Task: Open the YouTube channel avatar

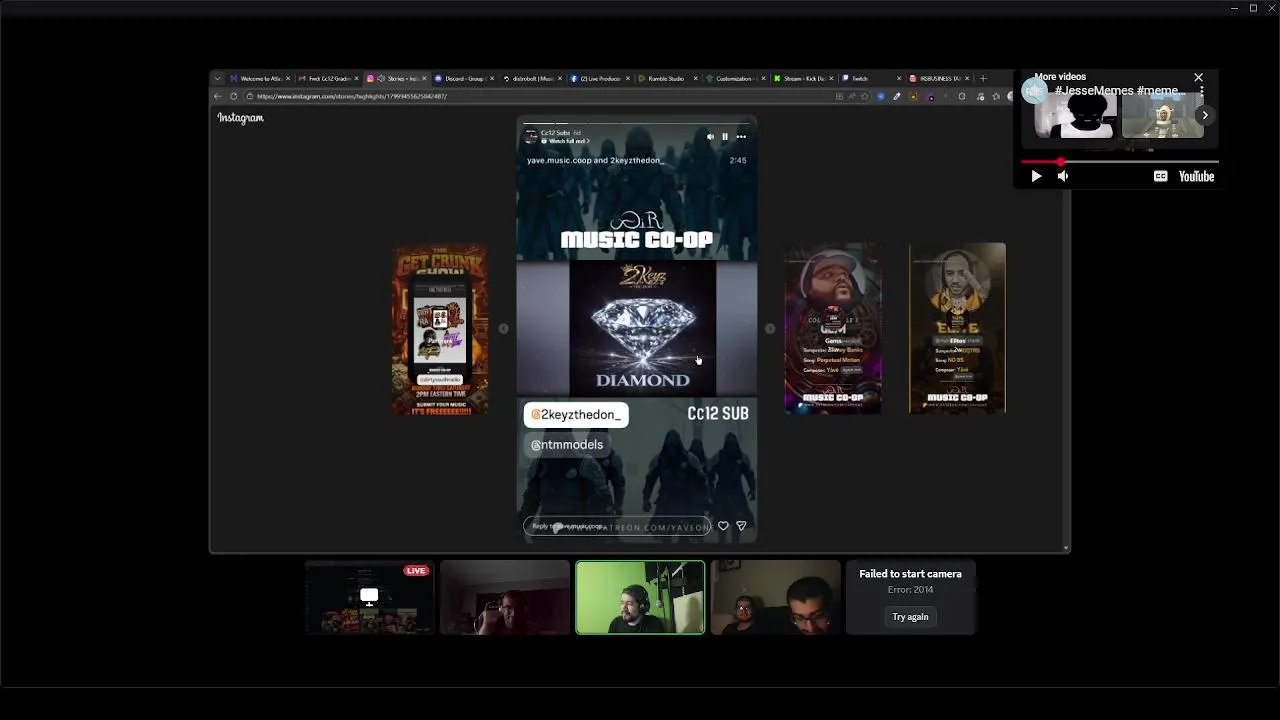Action: point(1034,92)
